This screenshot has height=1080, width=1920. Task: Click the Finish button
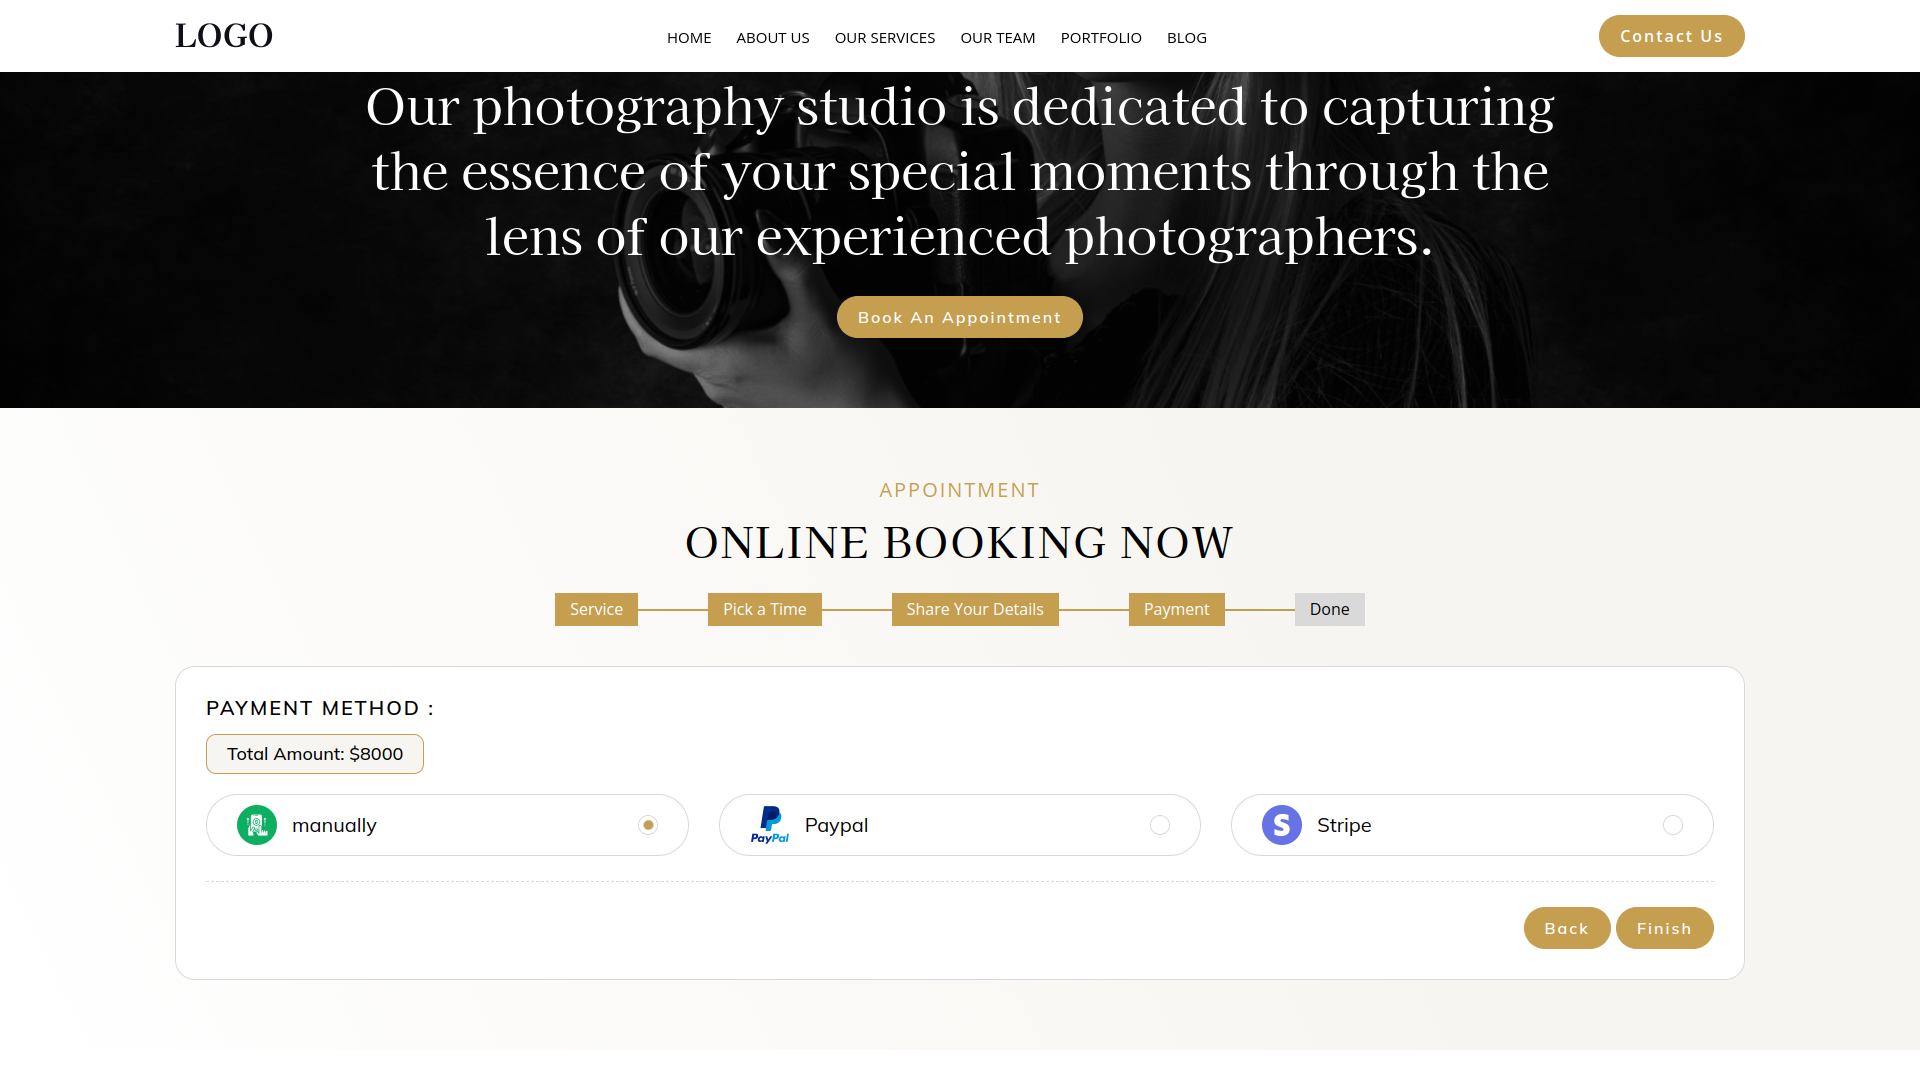pos(1665,928)
